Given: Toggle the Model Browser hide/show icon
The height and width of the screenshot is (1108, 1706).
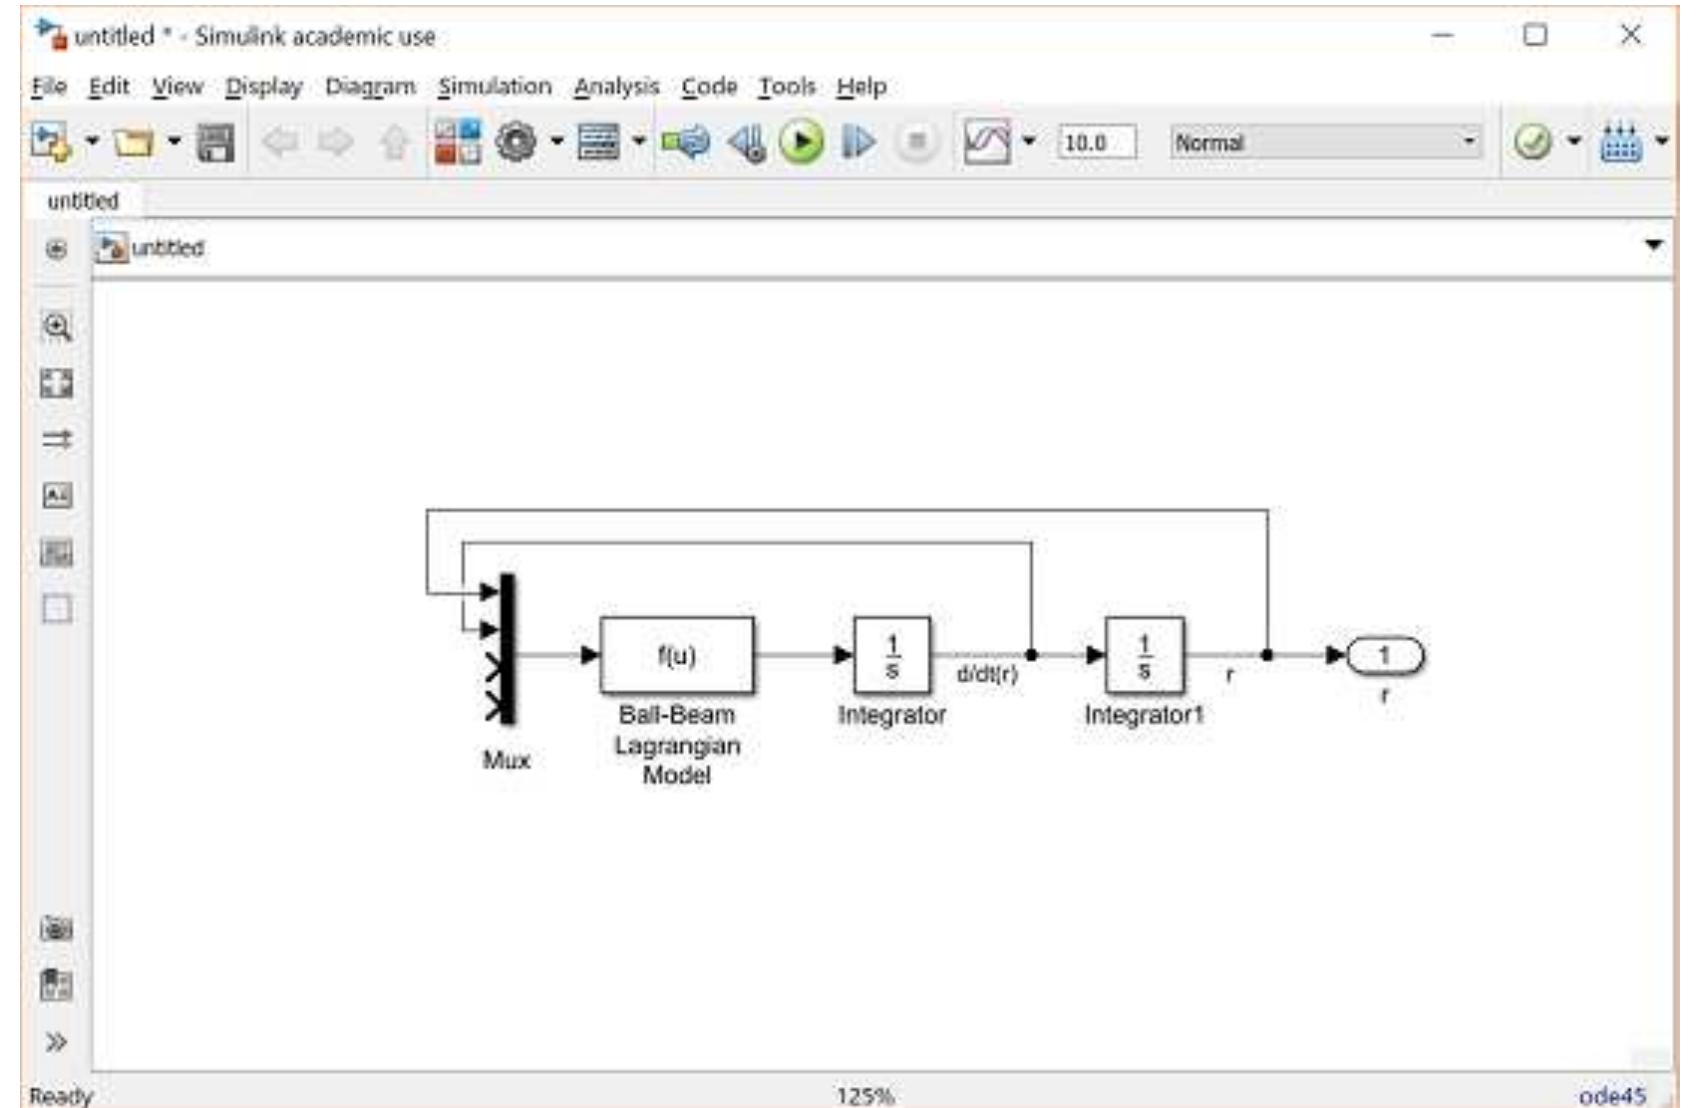Looking at the screenshot, I should point(57,249).
